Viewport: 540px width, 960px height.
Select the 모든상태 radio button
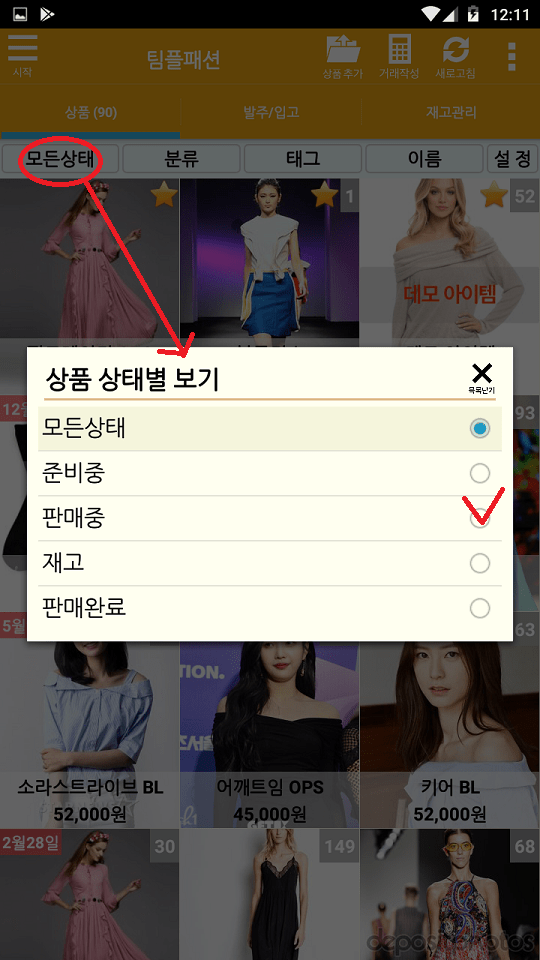[480, 429]
